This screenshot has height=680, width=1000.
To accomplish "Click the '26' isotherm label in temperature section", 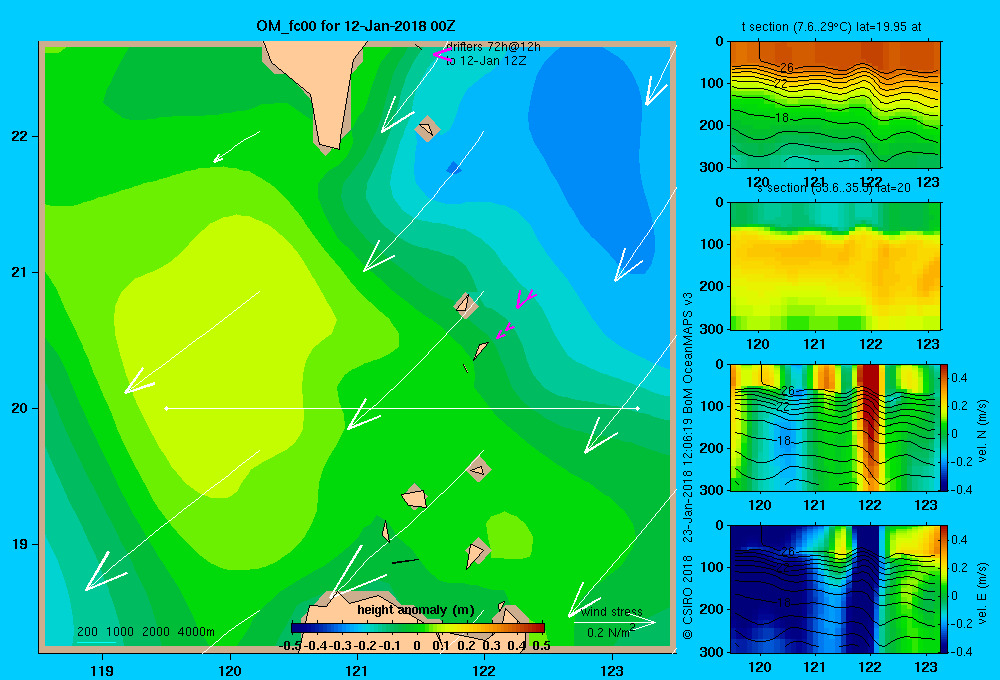I will (x=786, y=67).
